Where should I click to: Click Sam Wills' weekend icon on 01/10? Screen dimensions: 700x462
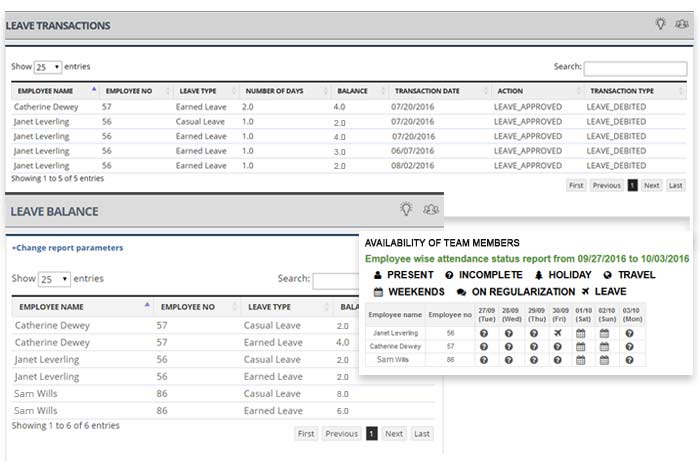580,360
